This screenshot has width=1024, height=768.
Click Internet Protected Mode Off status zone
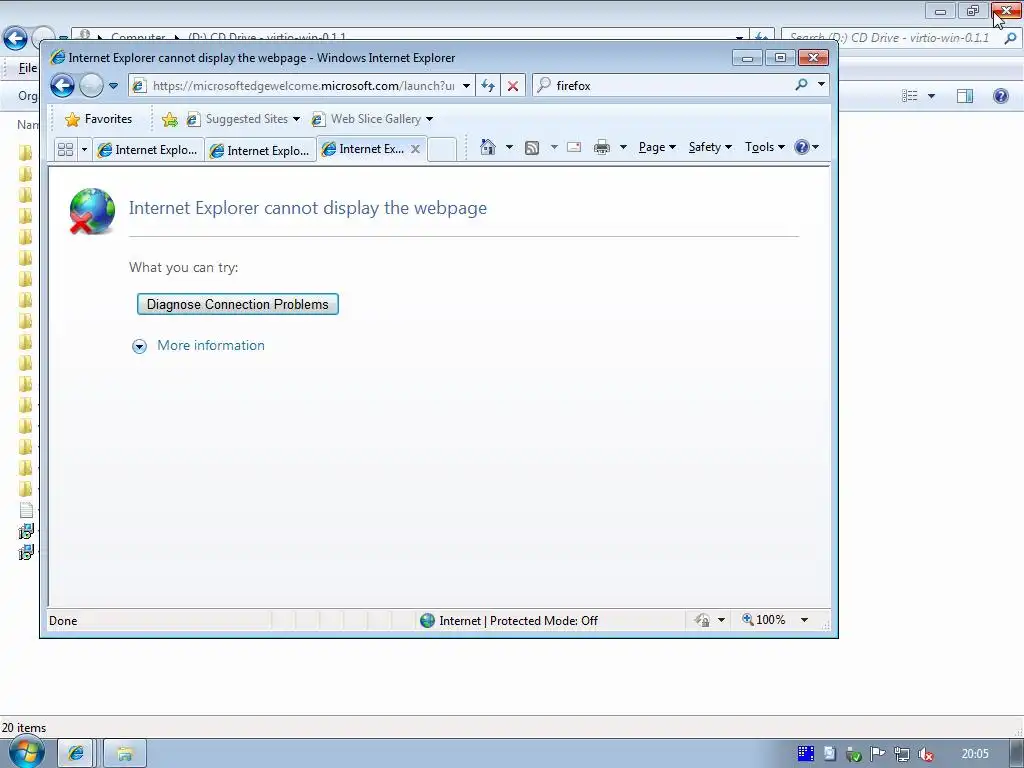(x=509, y=620)
